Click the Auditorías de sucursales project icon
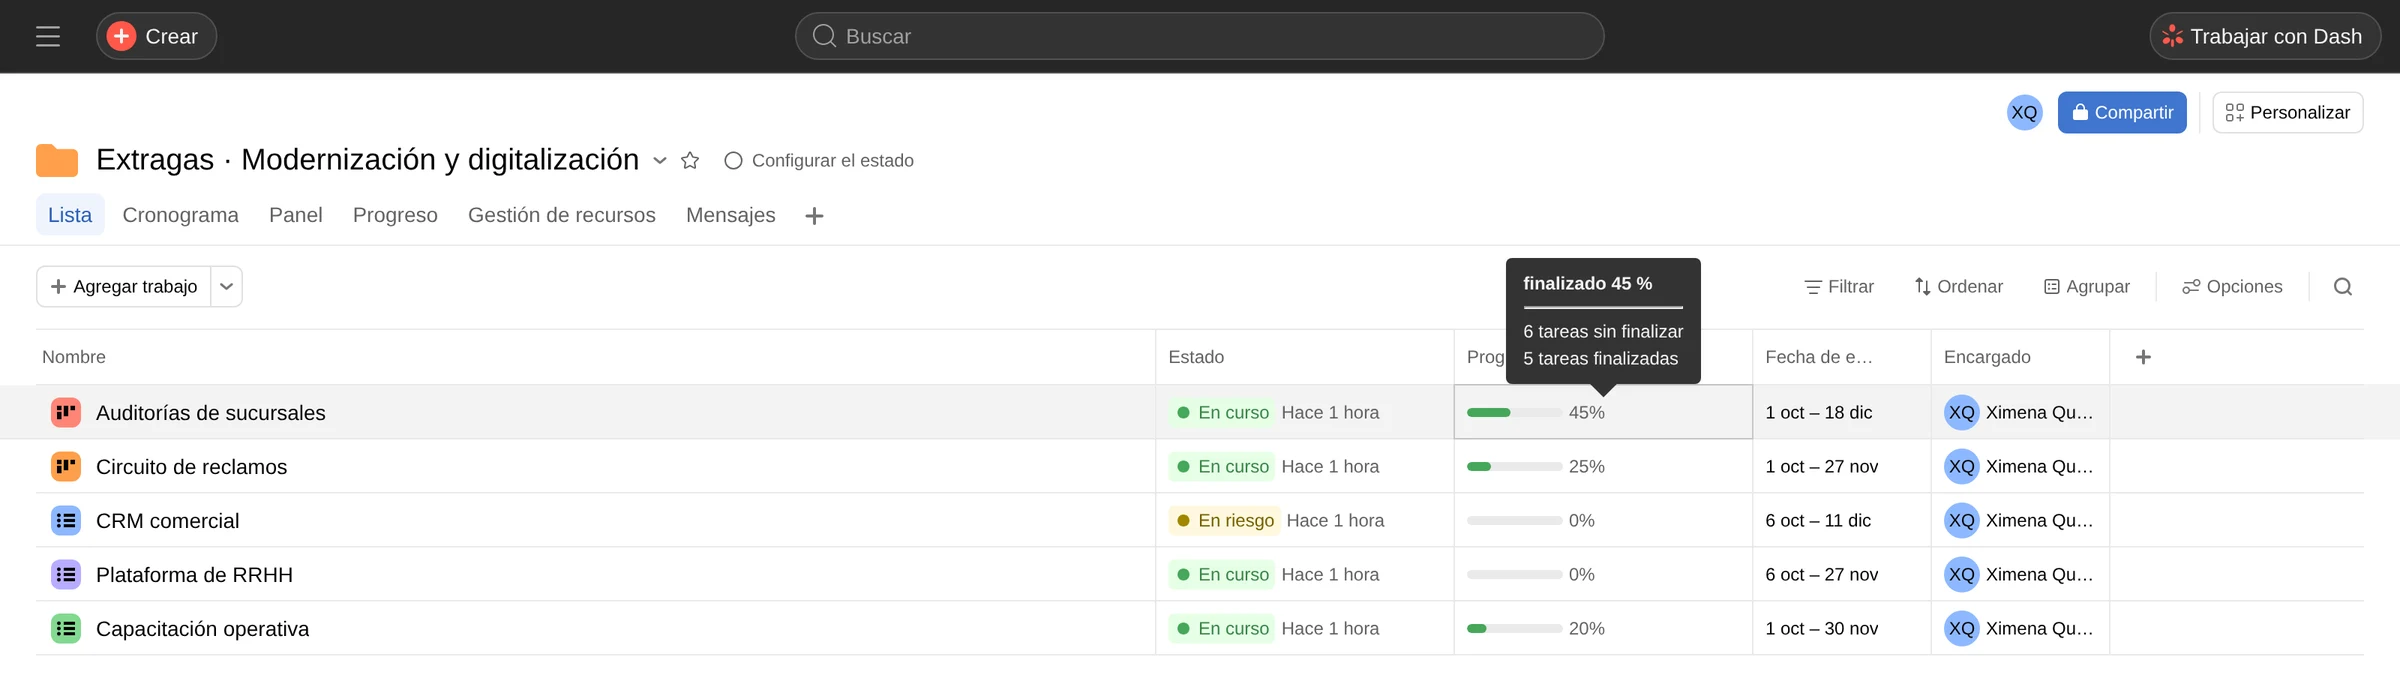Image resolution: width=2400 pixels, height=675 pixels. 66,412
